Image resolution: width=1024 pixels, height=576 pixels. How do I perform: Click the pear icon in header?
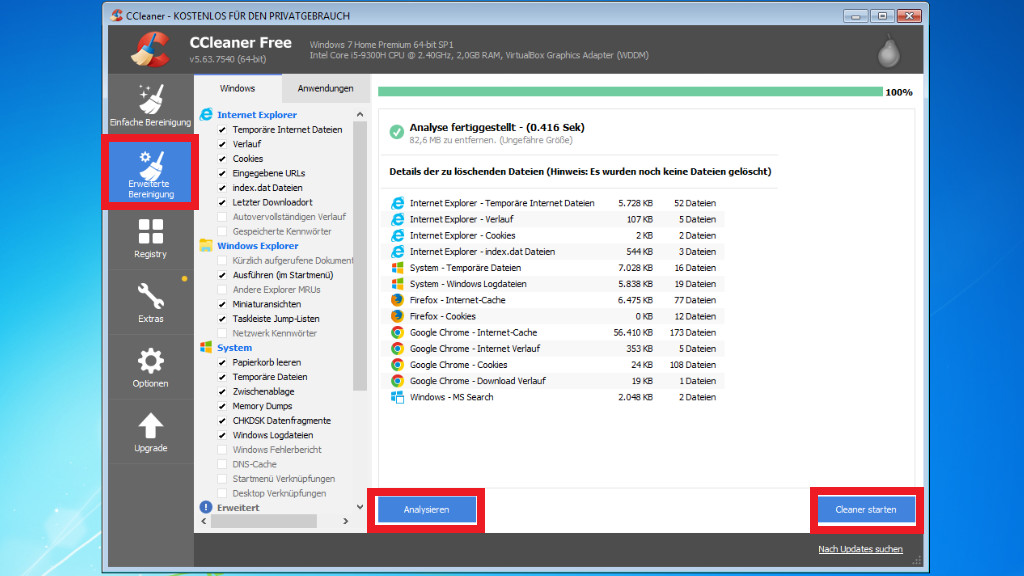(x=886, y=50)
